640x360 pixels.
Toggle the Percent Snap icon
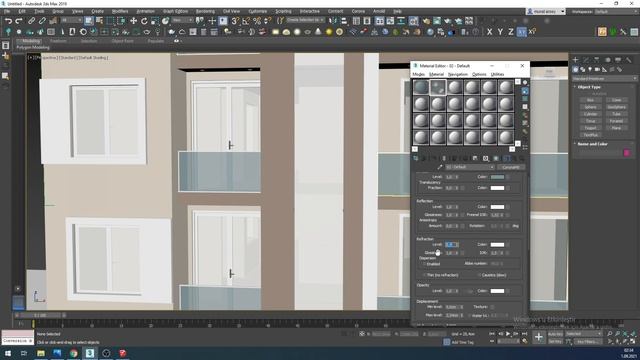(x=257, y=21)
